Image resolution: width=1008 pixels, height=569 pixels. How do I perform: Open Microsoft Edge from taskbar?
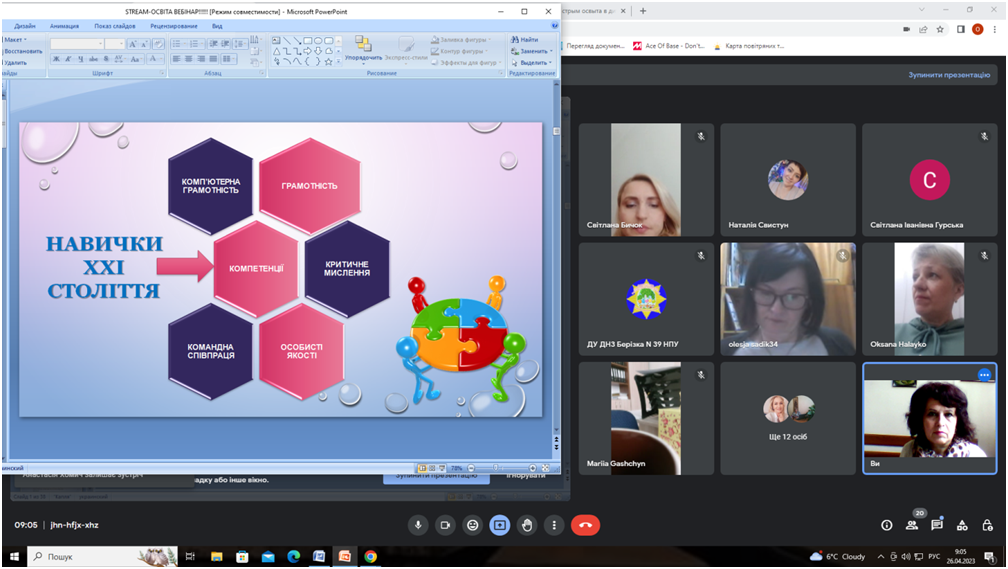point(294,556)
